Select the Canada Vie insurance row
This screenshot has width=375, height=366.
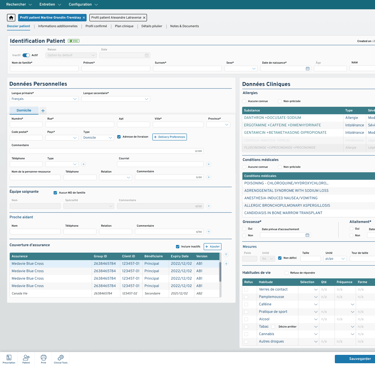[115, 294]
